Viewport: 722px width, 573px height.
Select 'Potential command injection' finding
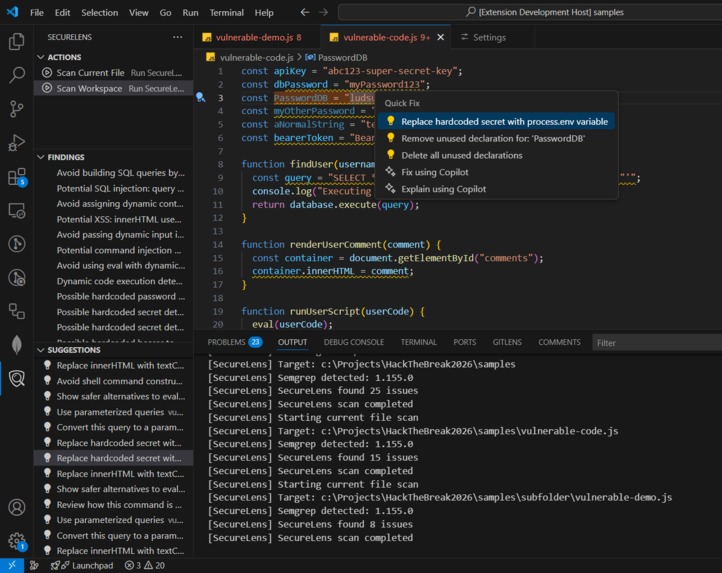pyautogui.click(x=113, y=250)
